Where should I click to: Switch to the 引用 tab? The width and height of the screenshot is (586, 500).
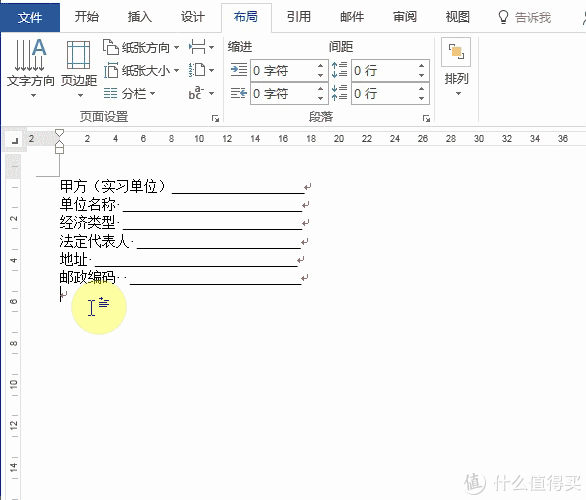[299, 17]
